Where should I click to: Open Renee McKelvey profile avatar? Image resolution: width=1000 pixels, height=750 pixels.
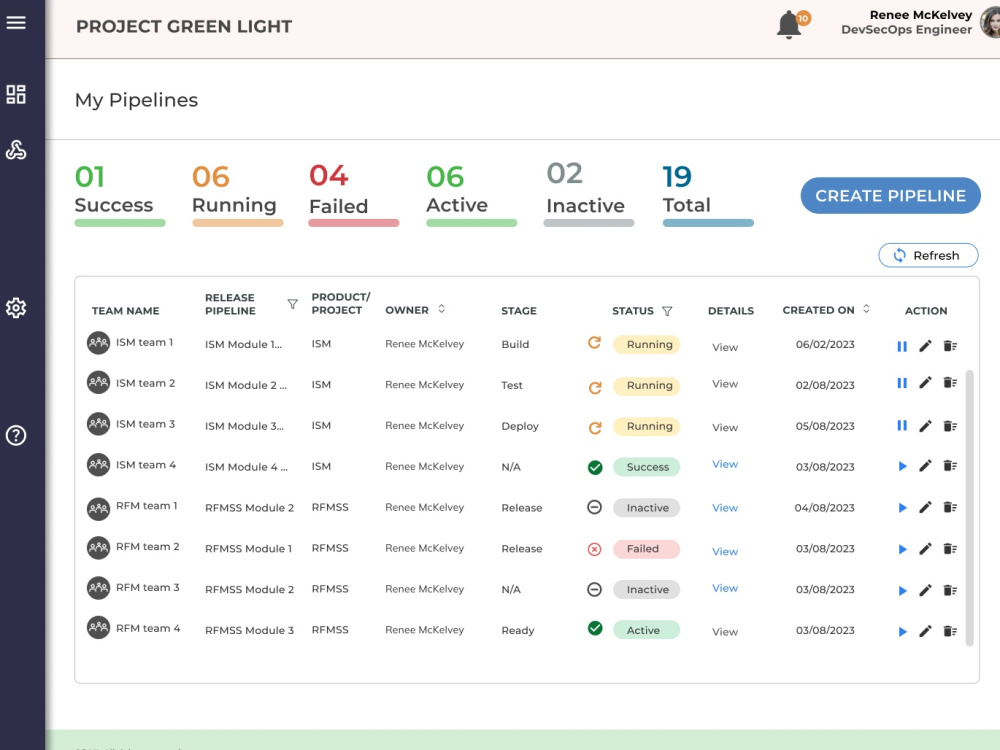point(990,22)
